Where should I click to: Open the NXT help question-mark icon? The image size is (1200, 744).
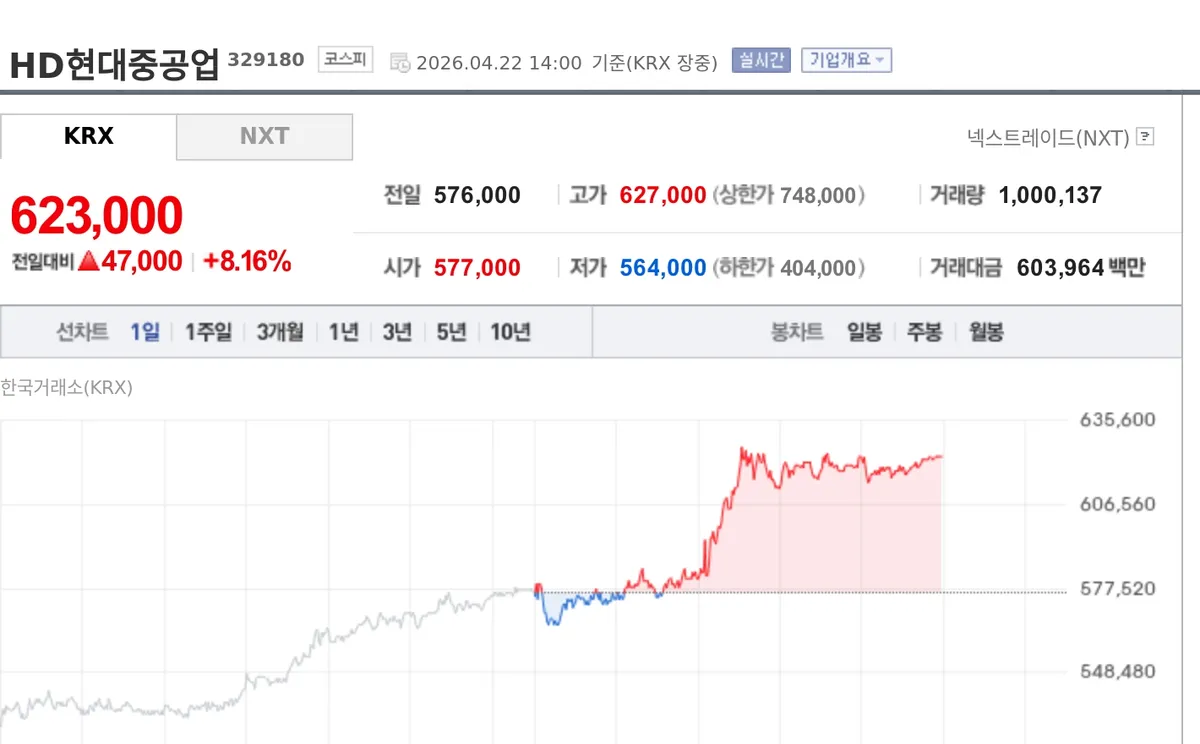1146,137
